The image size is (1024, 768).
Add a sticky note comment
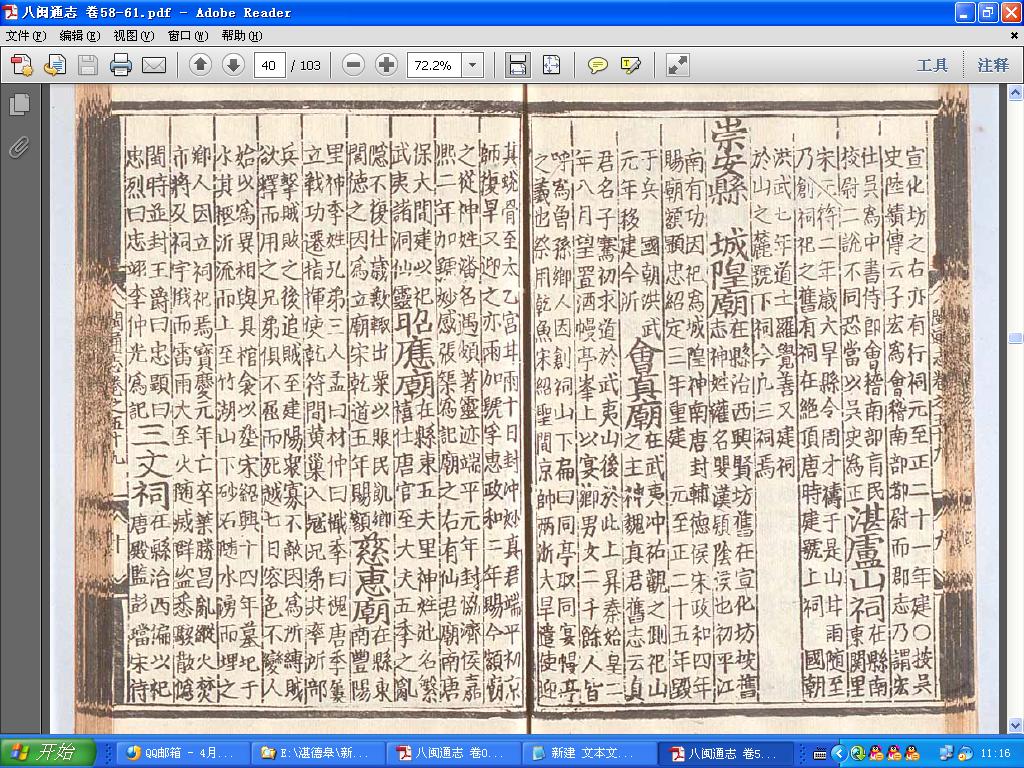point(597,65)
